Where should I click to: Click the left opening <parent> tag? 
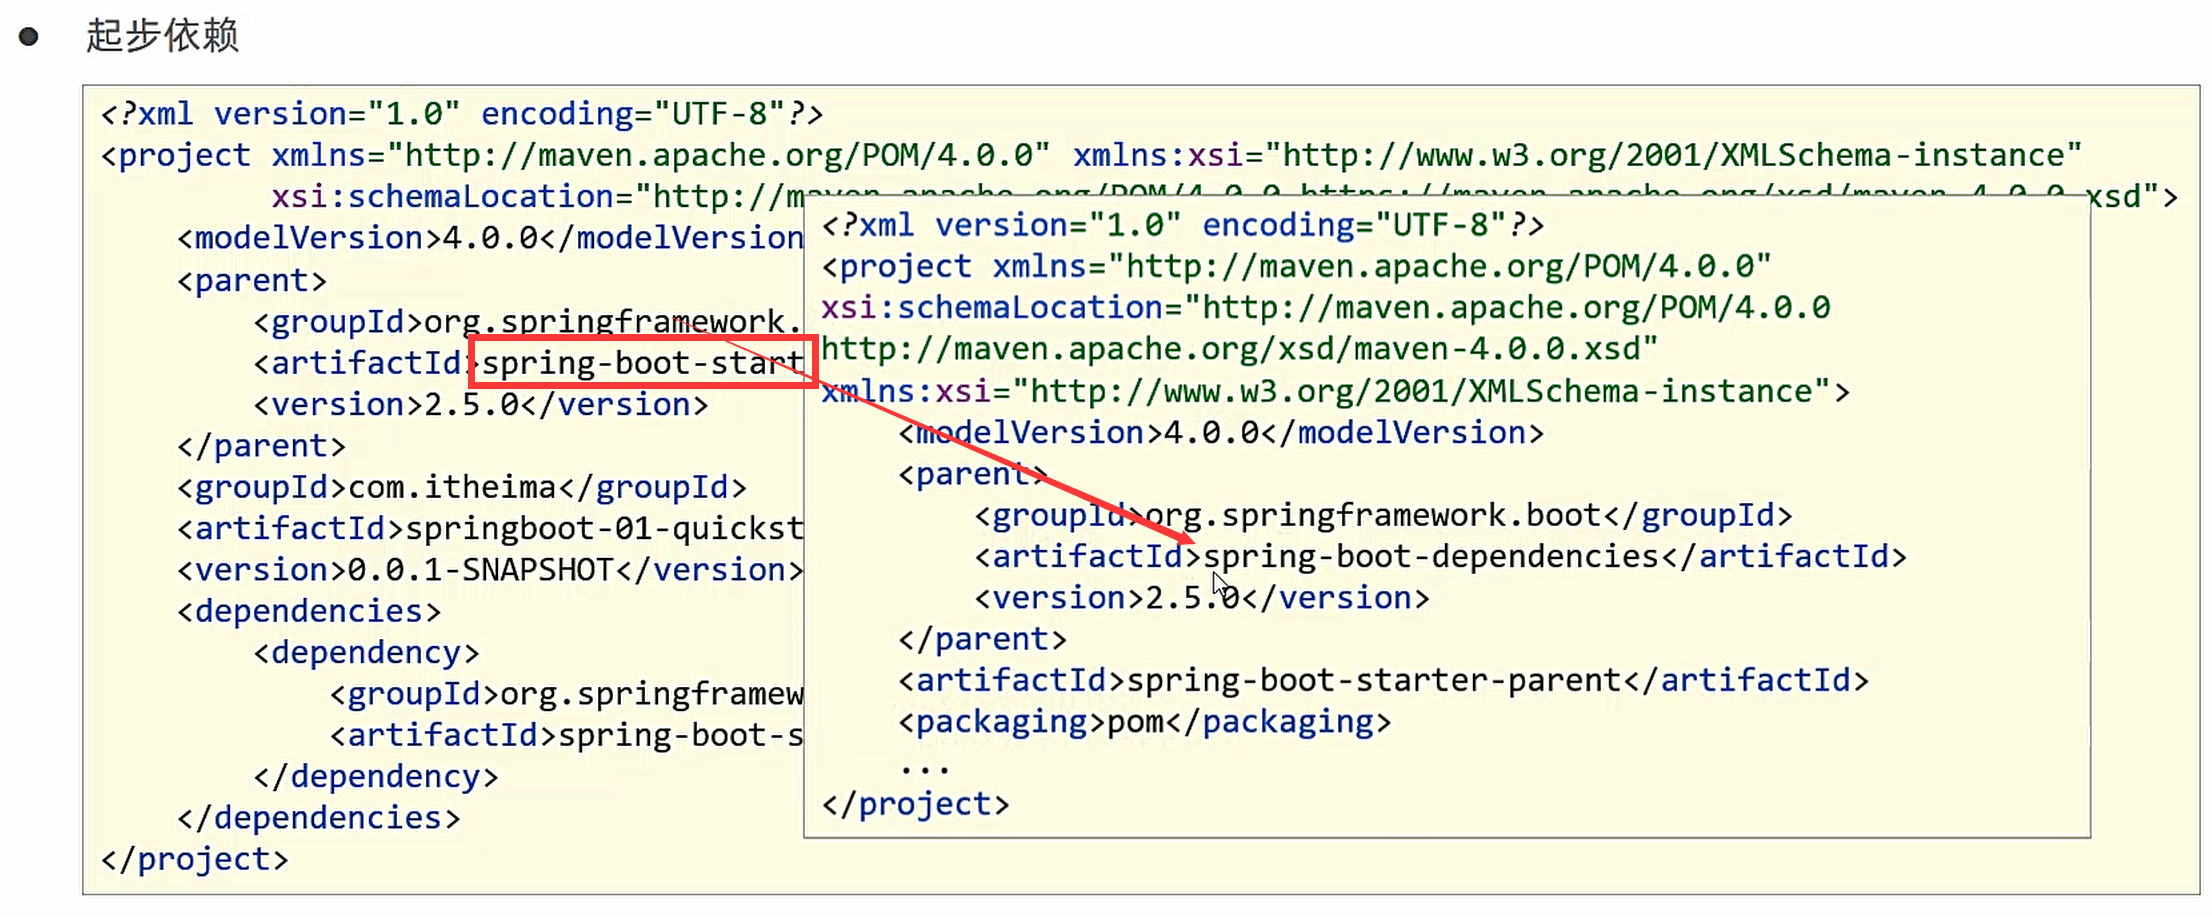(252, 281)
